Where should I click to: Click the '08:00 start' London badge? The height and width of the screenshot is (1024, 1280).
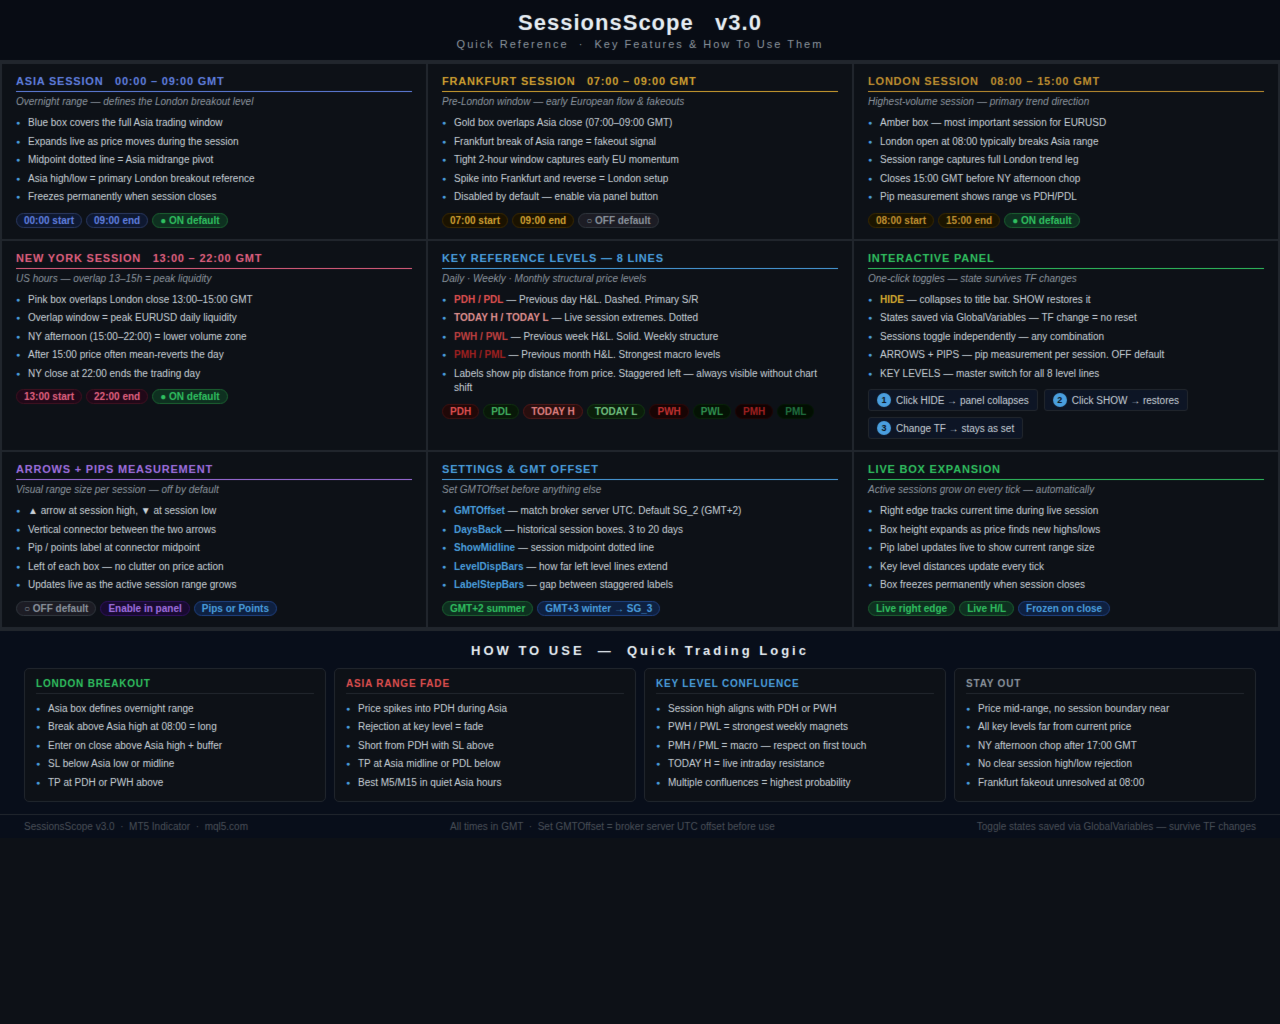(901, 220)
